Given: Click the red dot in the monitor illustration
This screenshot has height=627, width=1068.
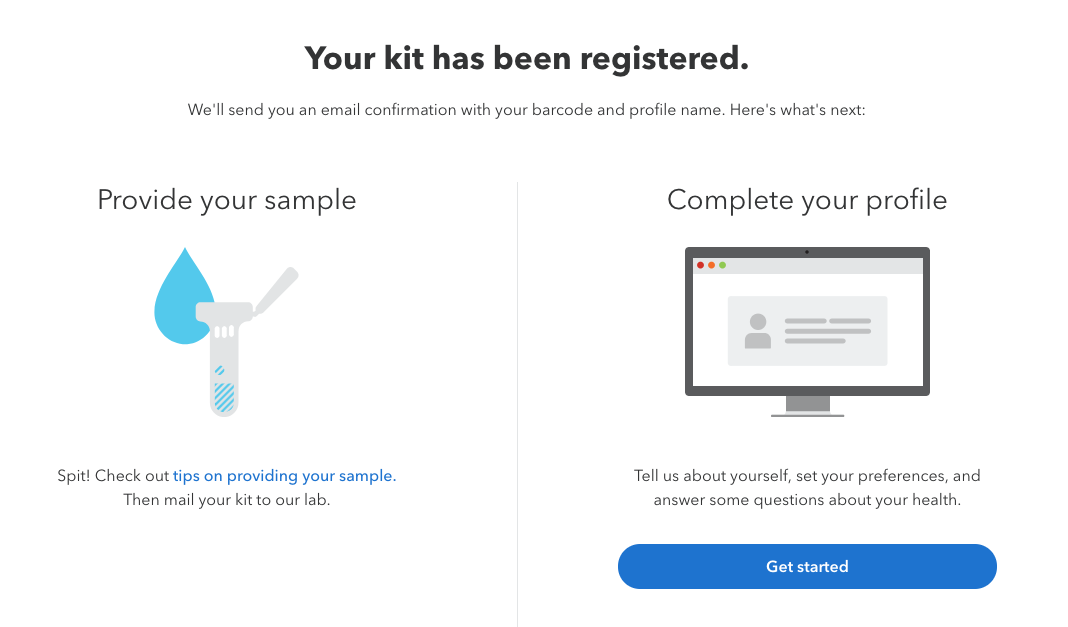Looking at the screenshot, I should tap(700, 265).
